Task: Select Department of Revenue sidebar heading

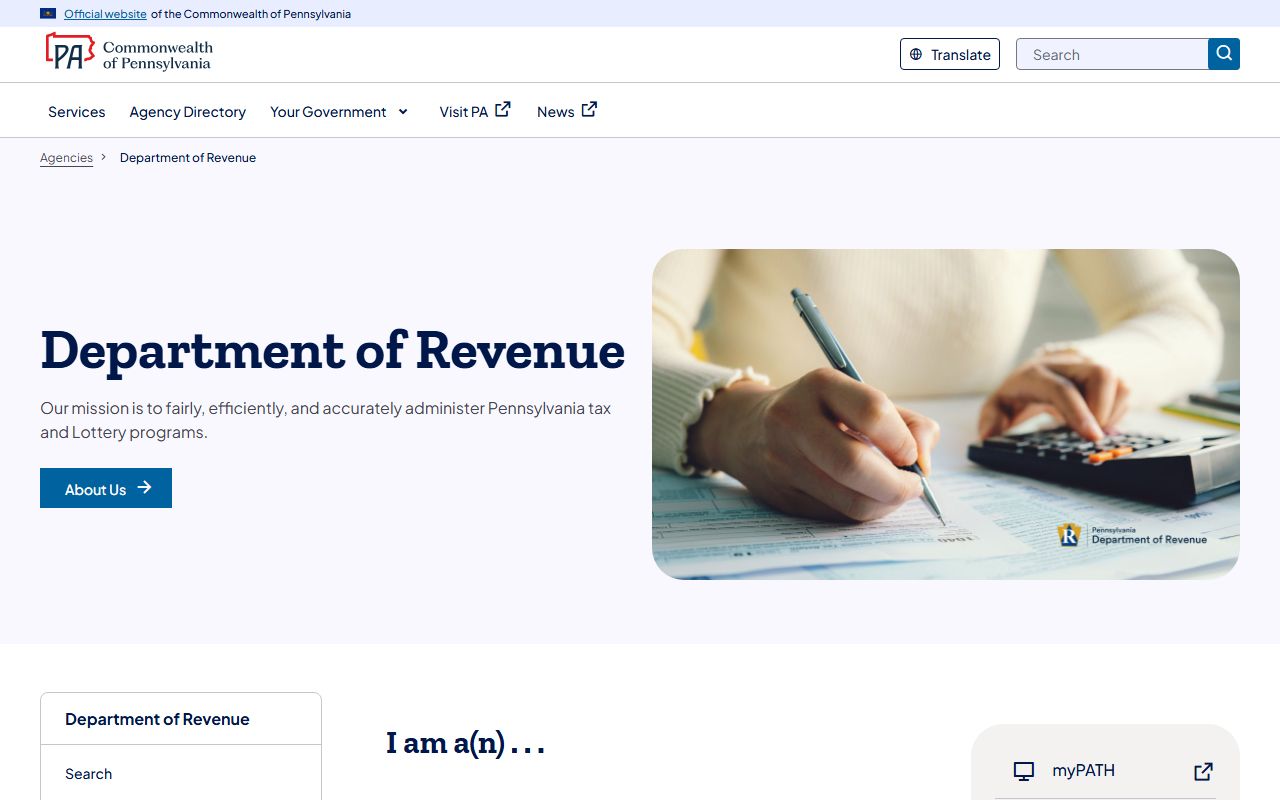Action: tap(157, 719)
